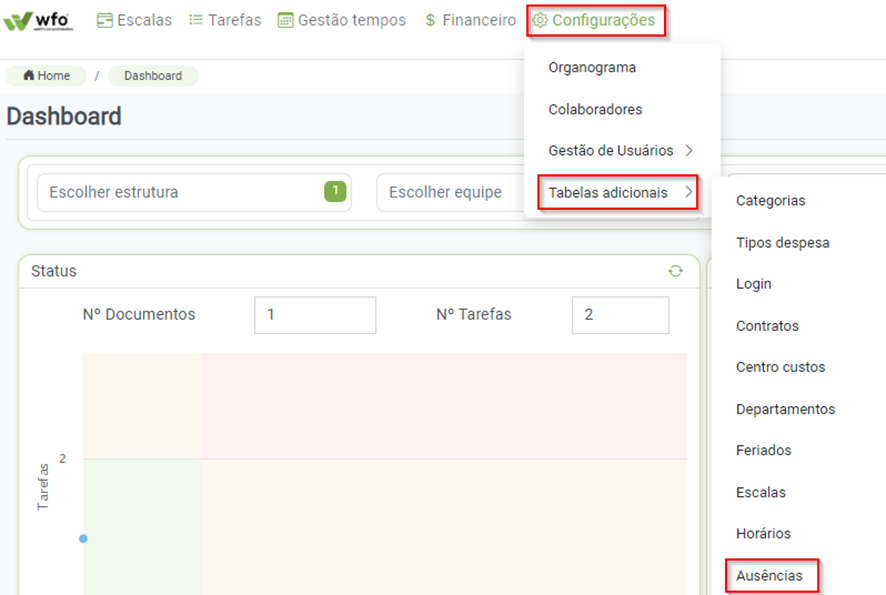Open the Escolher equipe dropdown
The image size is (886, 595).
(446, 192)
